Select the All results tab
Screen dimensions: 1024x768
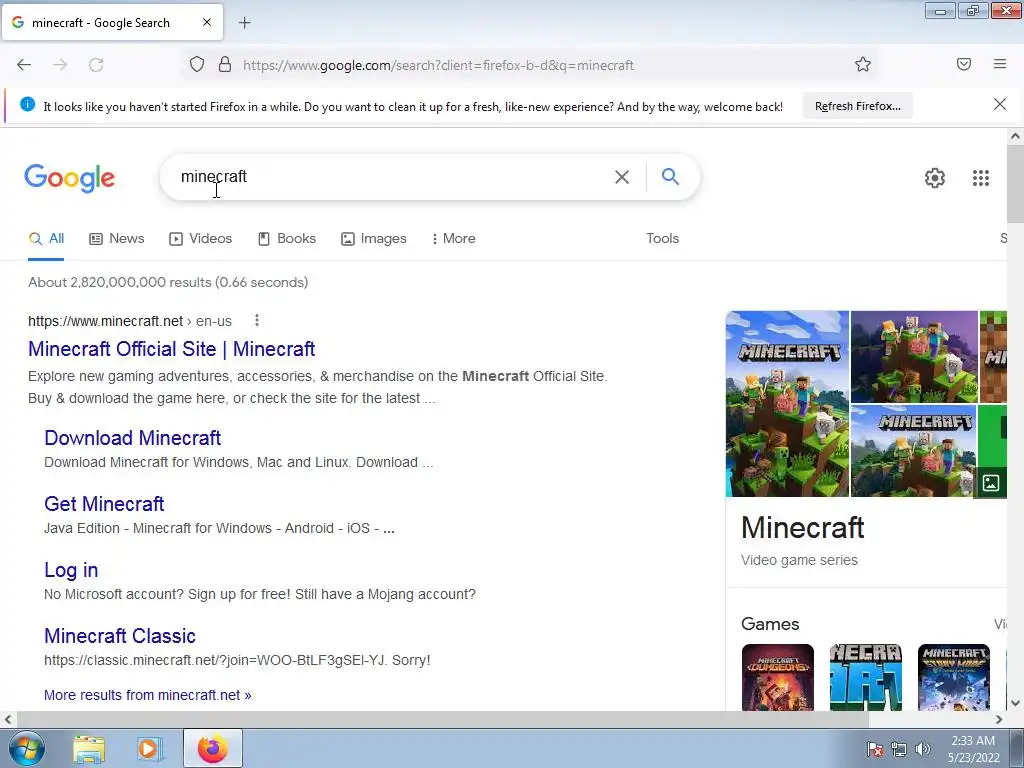point(46,238)
